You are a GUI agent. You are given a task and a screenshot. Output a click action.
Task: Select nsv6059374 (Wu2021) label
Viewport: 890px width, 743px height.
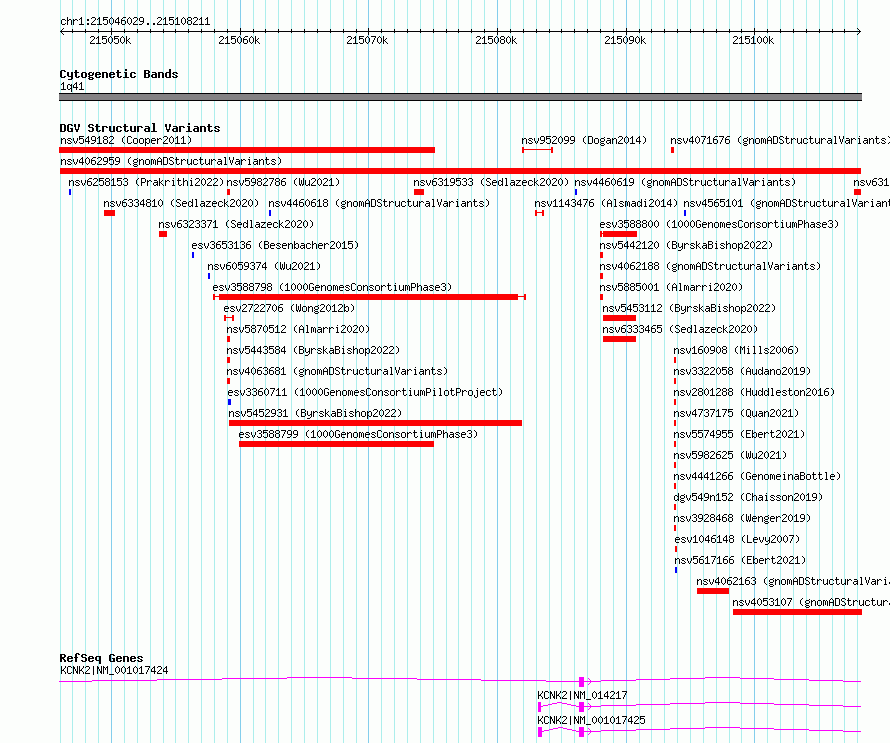264,266
